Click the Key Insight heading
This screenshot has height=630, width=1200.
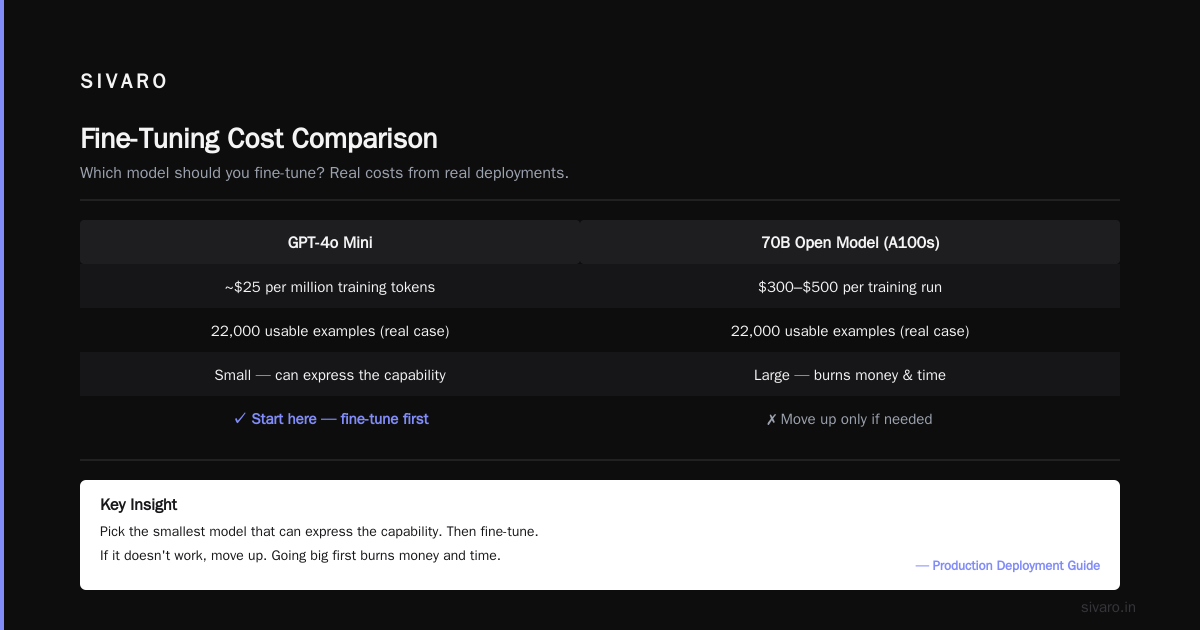pos(139,505)
